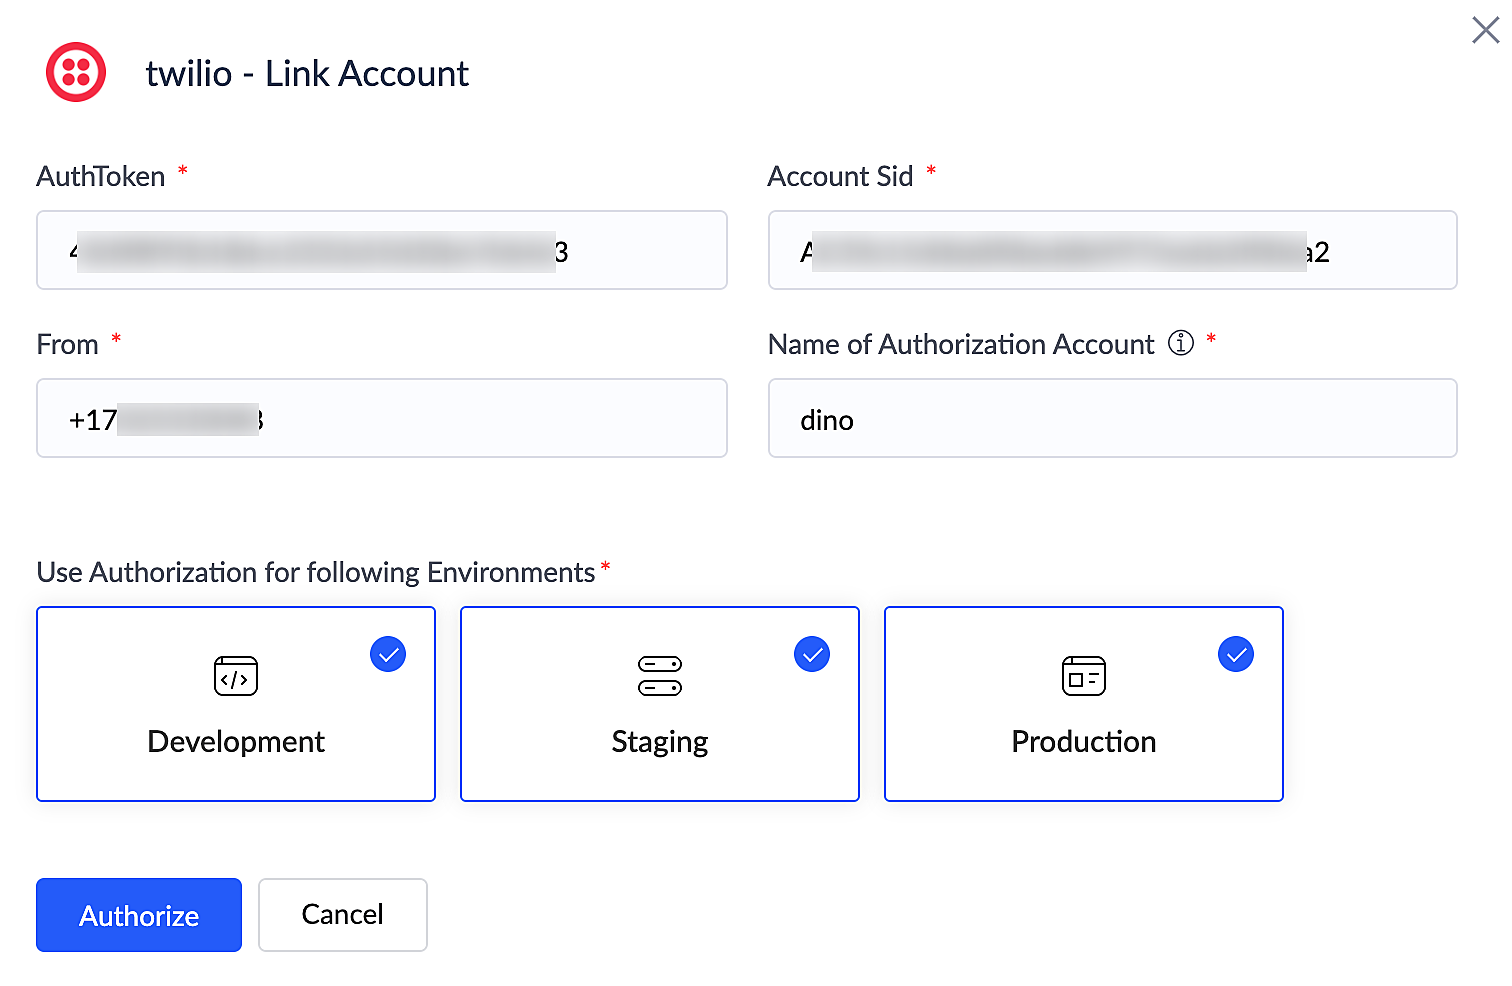Click the code window icon in Development card
This screenshot has width=1512, height=986.
(x=236, y=676)
